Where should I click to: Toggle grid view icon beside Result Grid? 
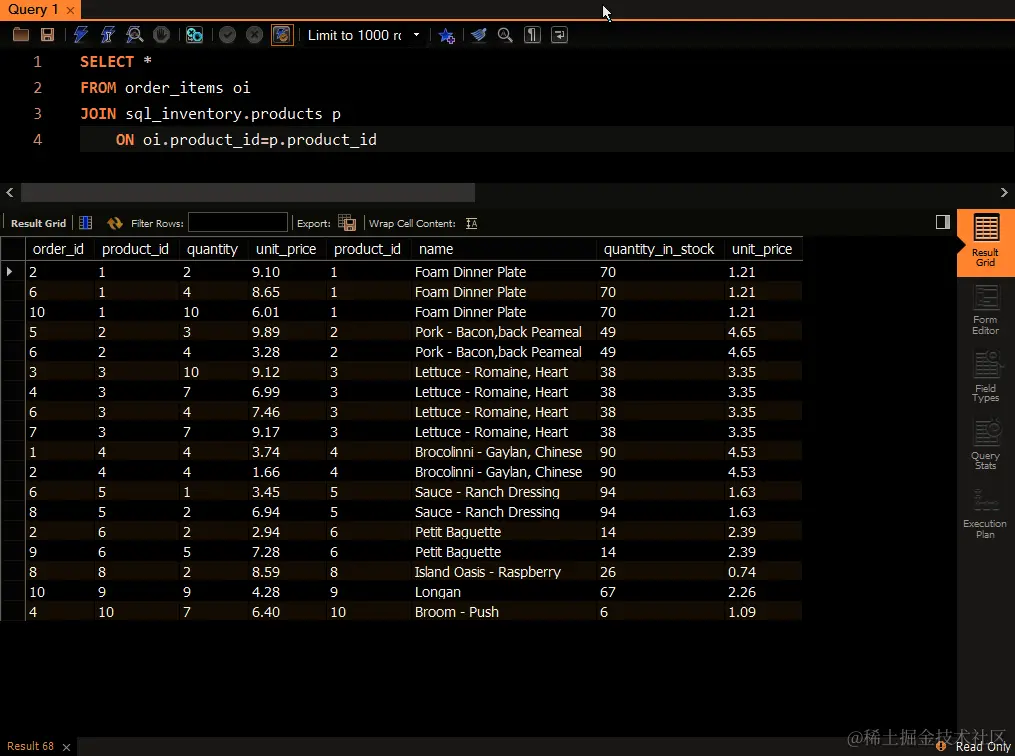[85, 223]
